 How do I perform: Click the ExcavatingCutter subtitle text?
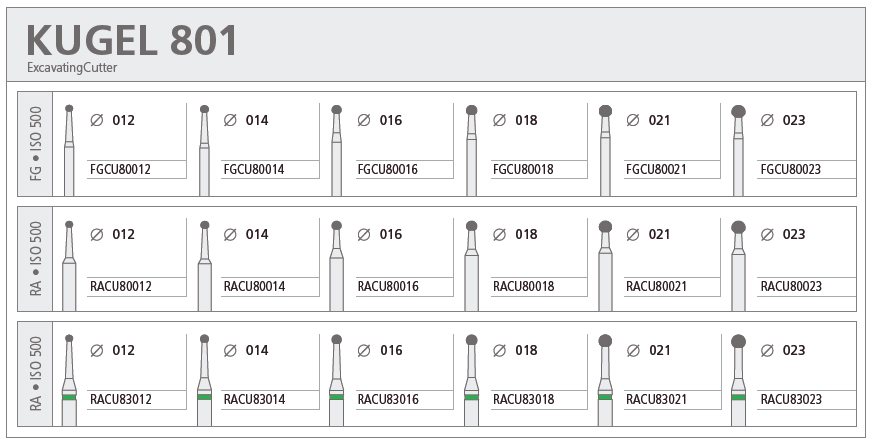72,68
